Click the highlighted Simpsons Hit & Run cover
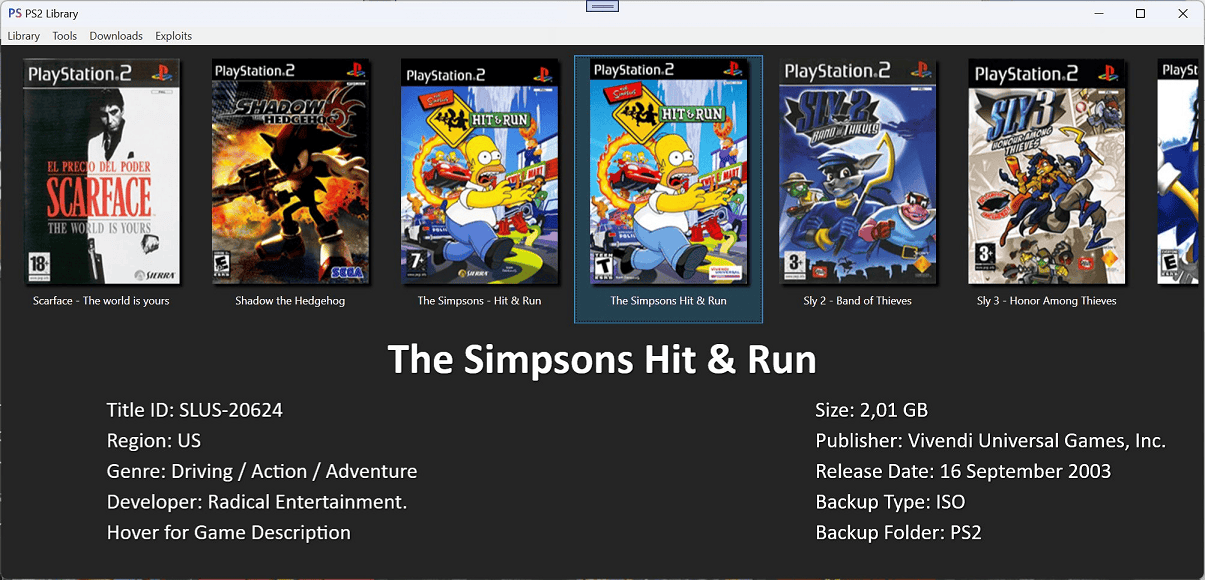1205x580 pixels. tap(668, 172)
